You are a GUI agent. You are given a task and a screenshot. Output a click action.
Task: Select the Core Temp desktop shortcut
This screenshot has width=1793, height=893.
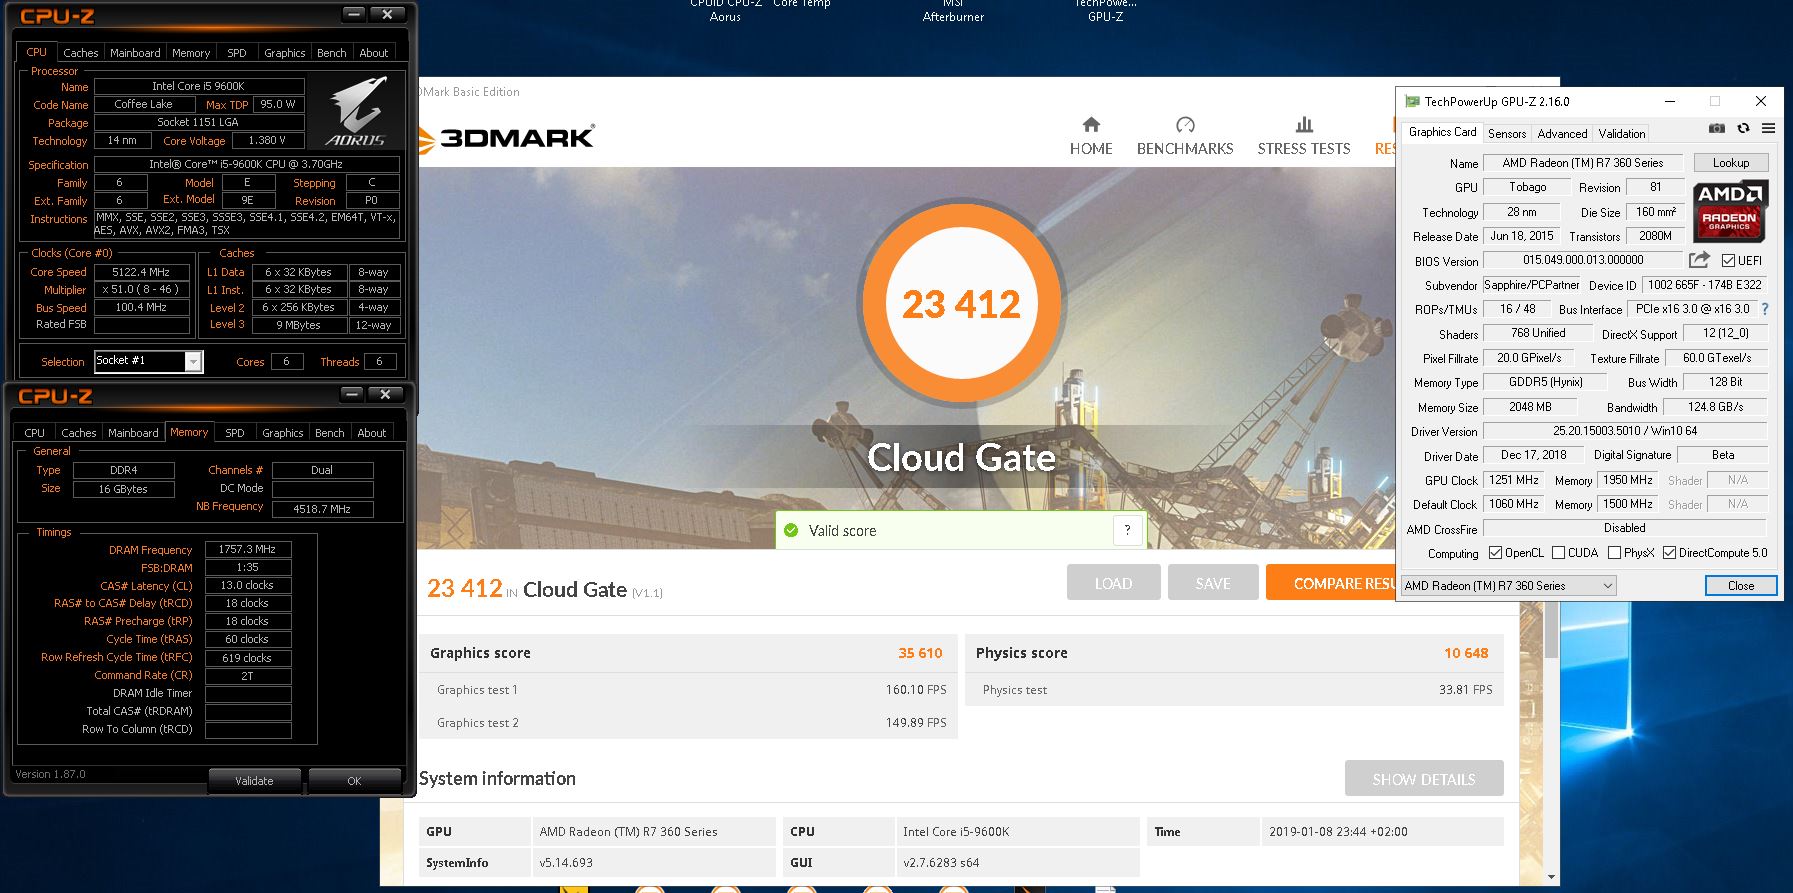(802, 4)
